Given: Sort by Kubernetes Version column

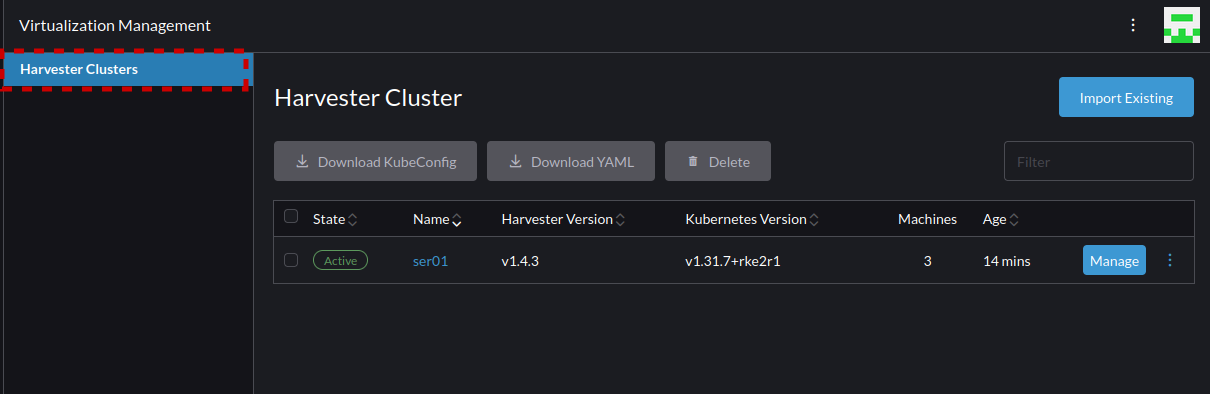Looking at the screenshot, I should tap(752, 219).
